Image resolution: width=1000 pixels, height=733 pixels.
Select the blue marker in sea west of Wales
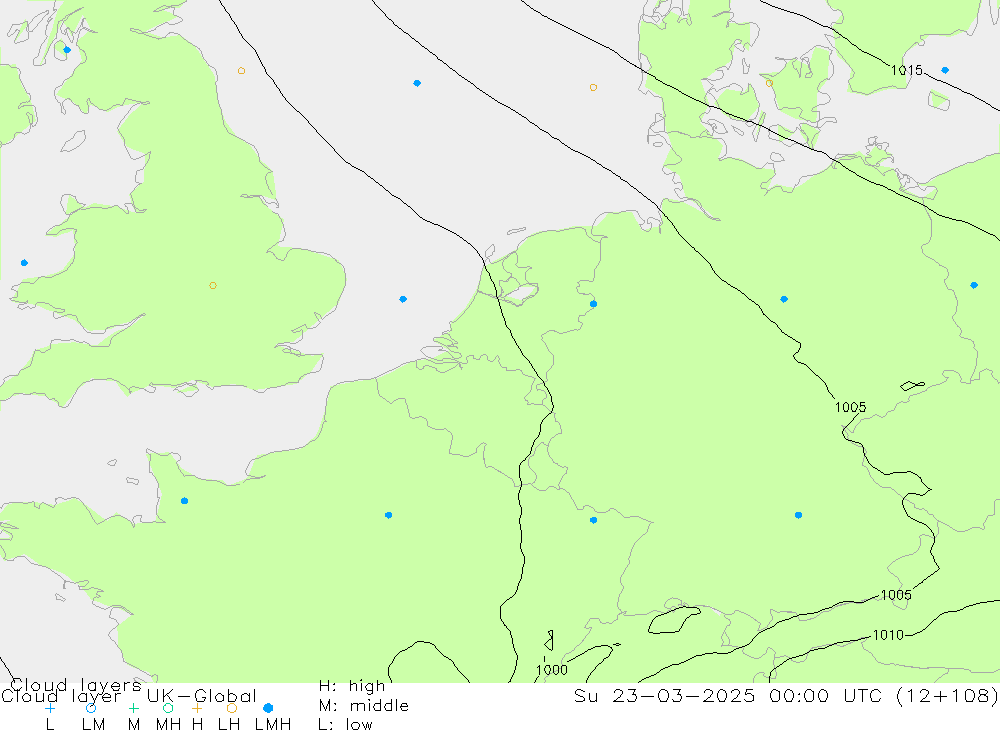pos(24,263)
